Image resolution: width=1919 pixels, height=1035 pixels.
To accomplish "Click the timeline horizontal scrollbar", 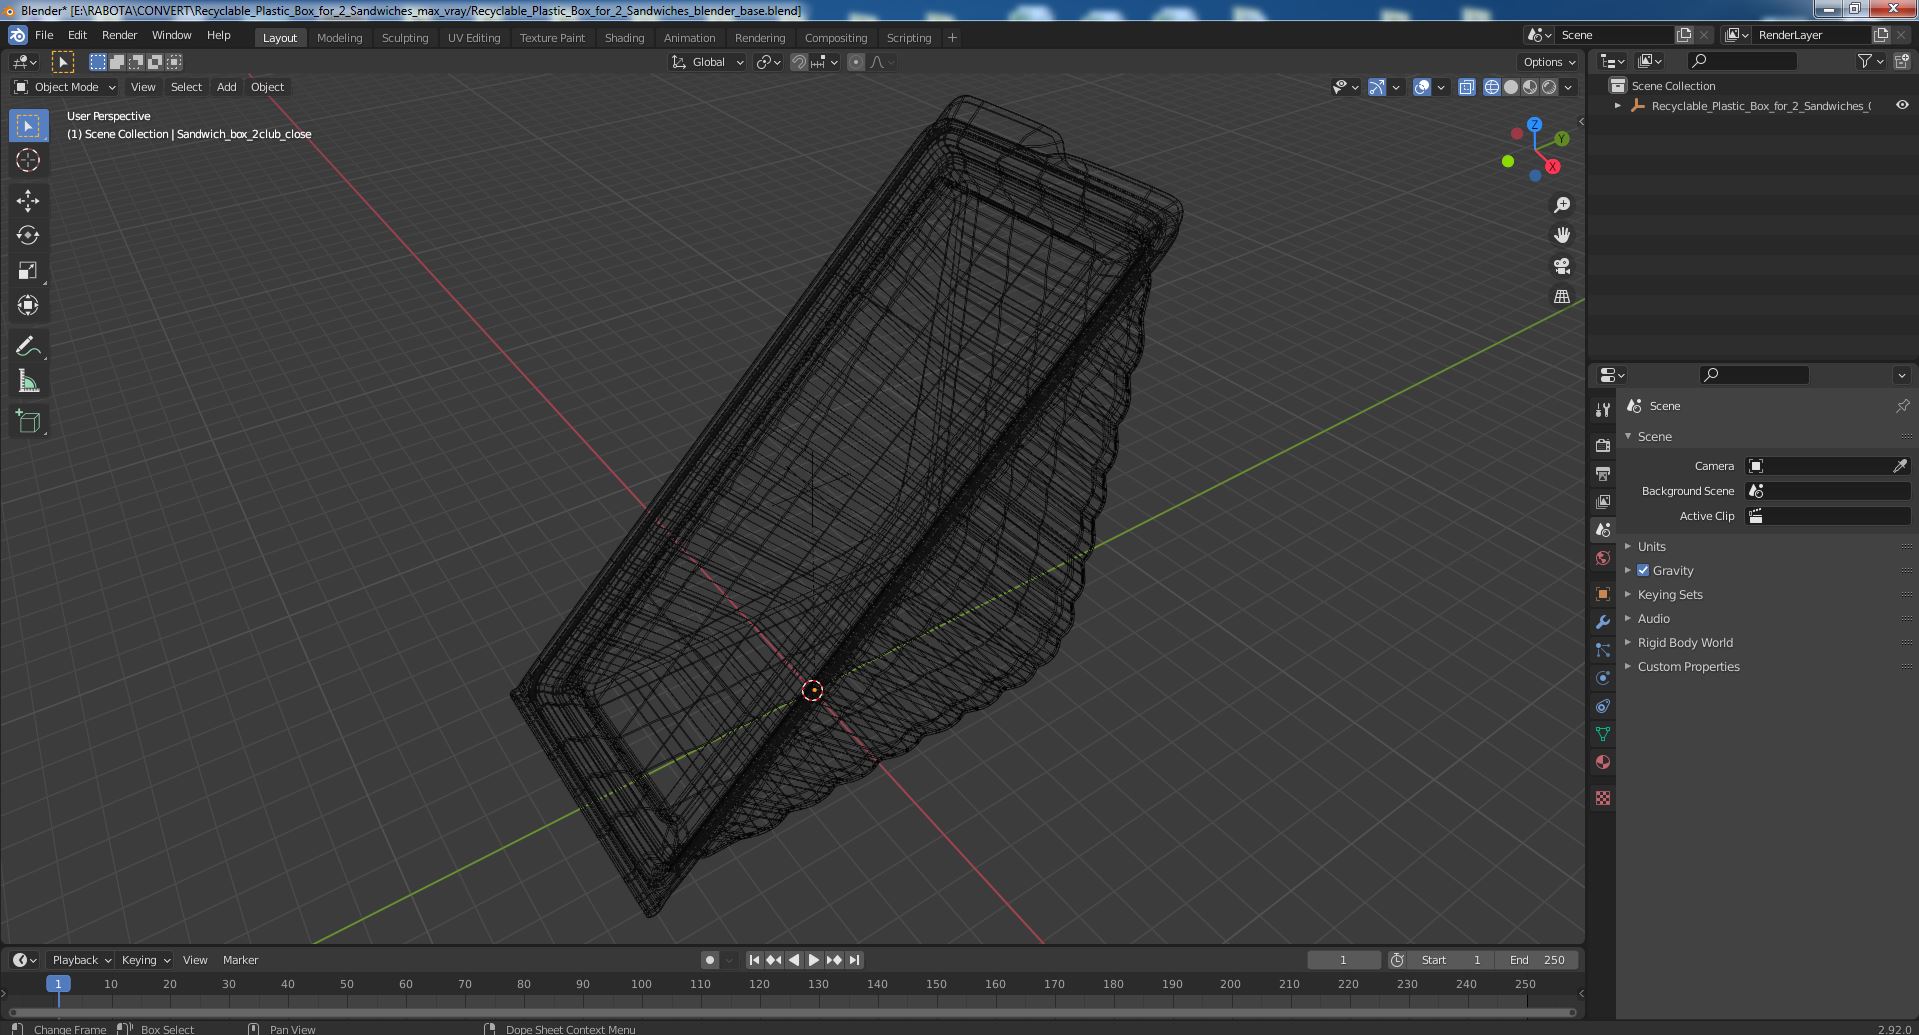I will [x=790, y=1012].
